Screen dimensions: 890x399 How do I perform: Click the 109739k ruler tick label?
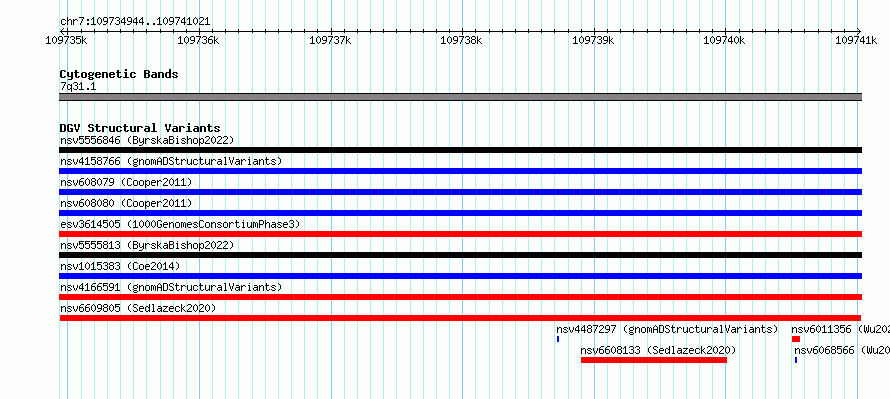pos(593,40)
